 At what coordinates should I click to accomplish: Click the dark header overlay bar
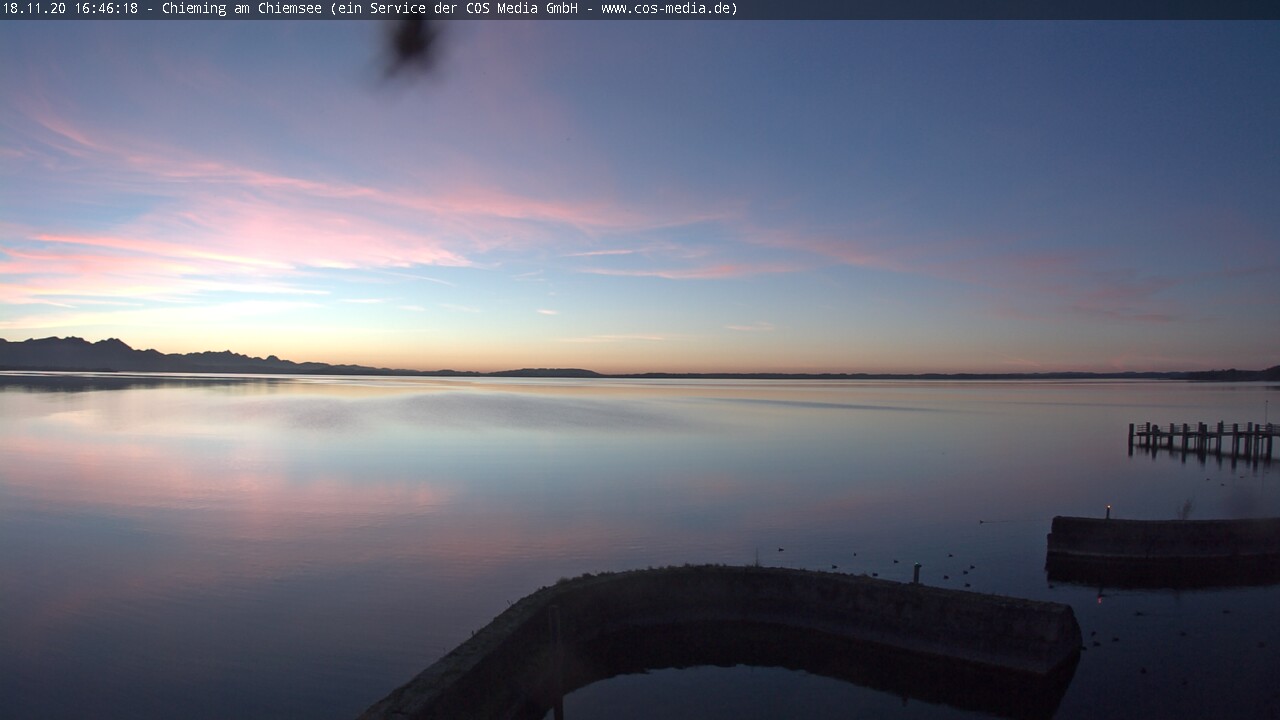coord(1000,9)
